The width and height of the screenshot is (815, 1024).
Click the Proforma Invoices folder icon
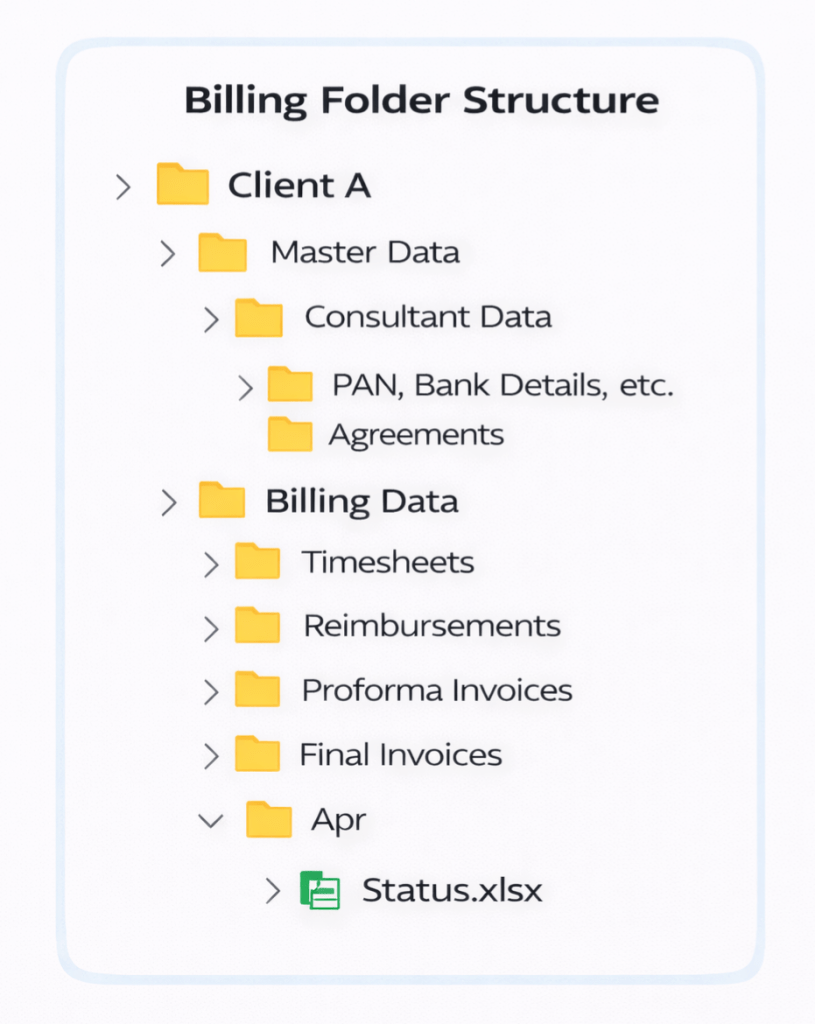click(257, 690)
